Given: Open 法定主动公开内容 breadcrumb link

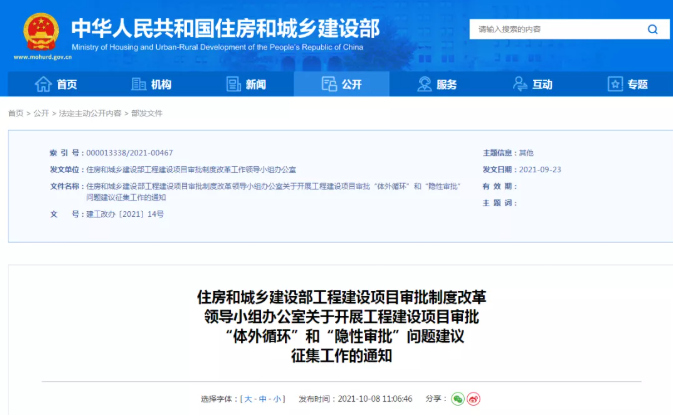Looking at the screenshot, I should 90,114.
